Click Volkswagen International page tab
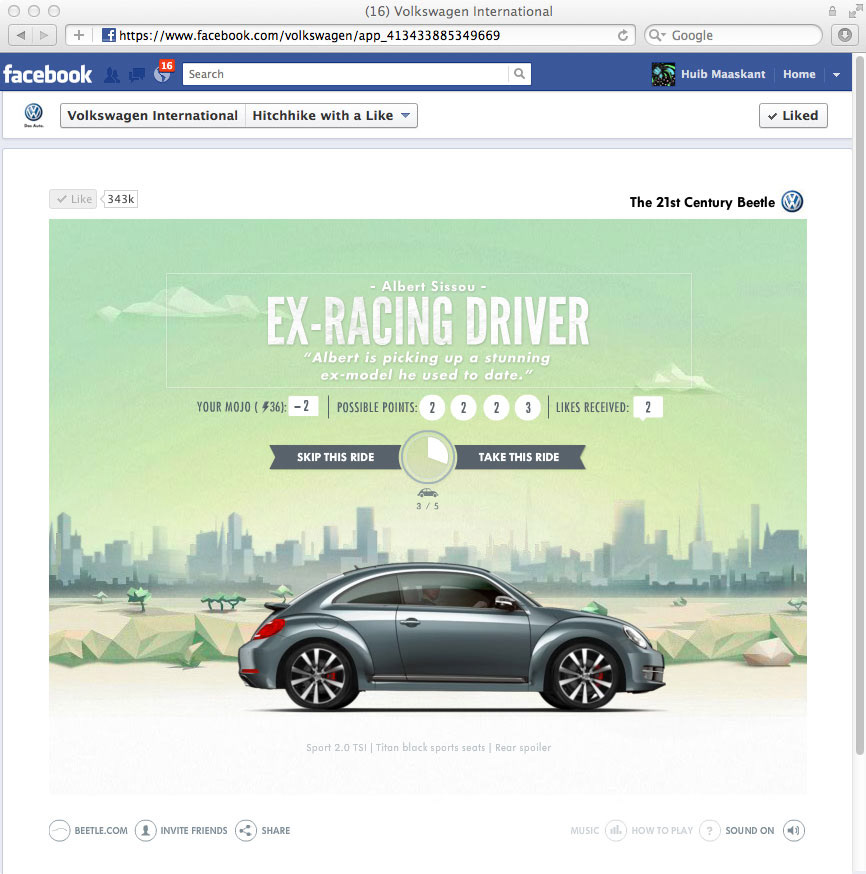Viewport: 866px width, 874px height. click(x=153, y=115)
